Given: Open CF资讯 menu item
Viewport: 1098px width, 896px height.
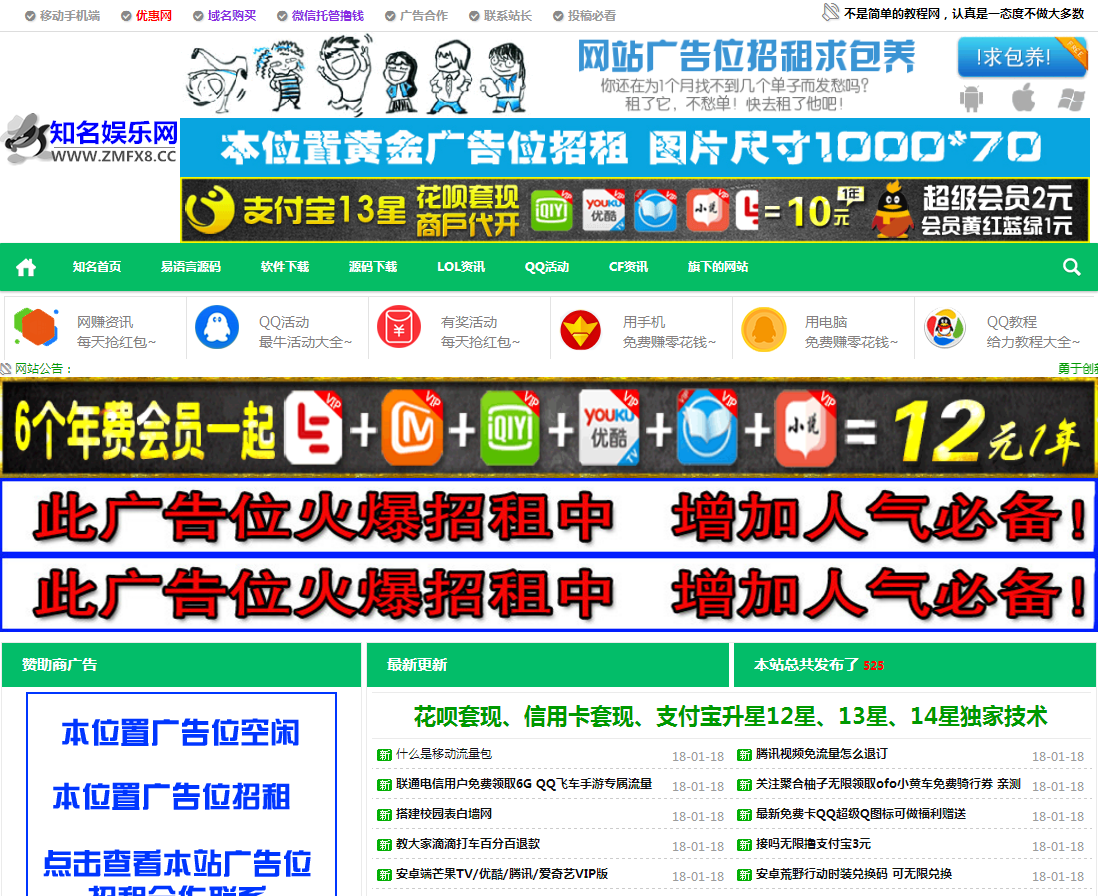Looking at the screenshot, I should (x=628, y=267).
